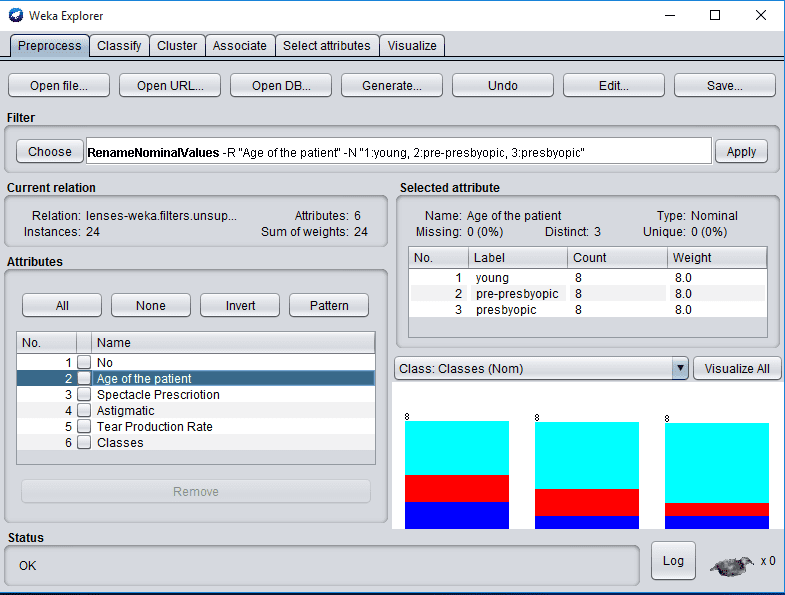This screenshot has width=785, height=595.
Task: Click the Name header in attributes list
Action: pos(233,343)
